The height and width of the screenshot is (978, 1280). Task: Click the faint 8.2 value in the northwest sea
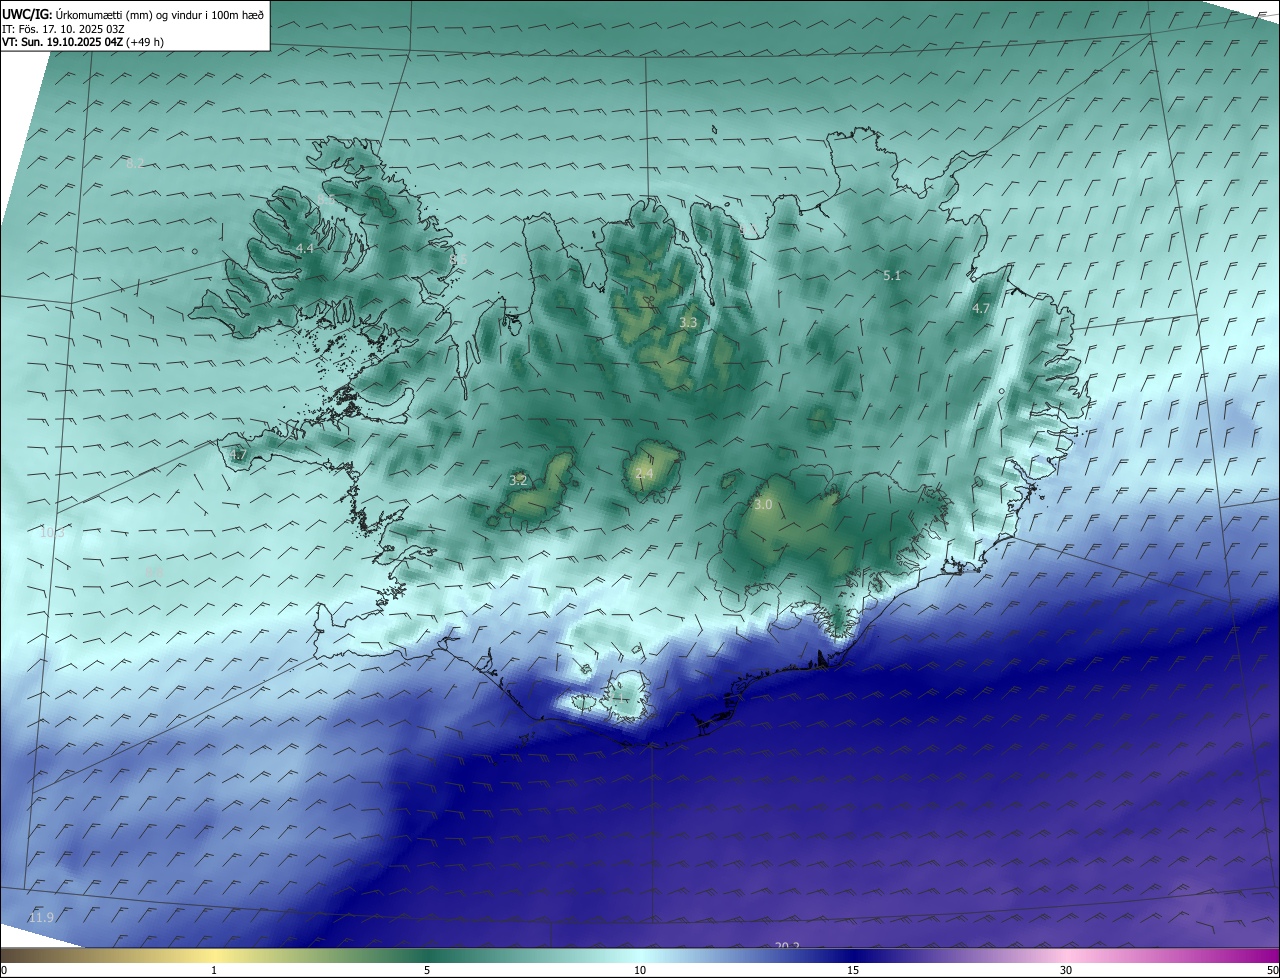135,163
